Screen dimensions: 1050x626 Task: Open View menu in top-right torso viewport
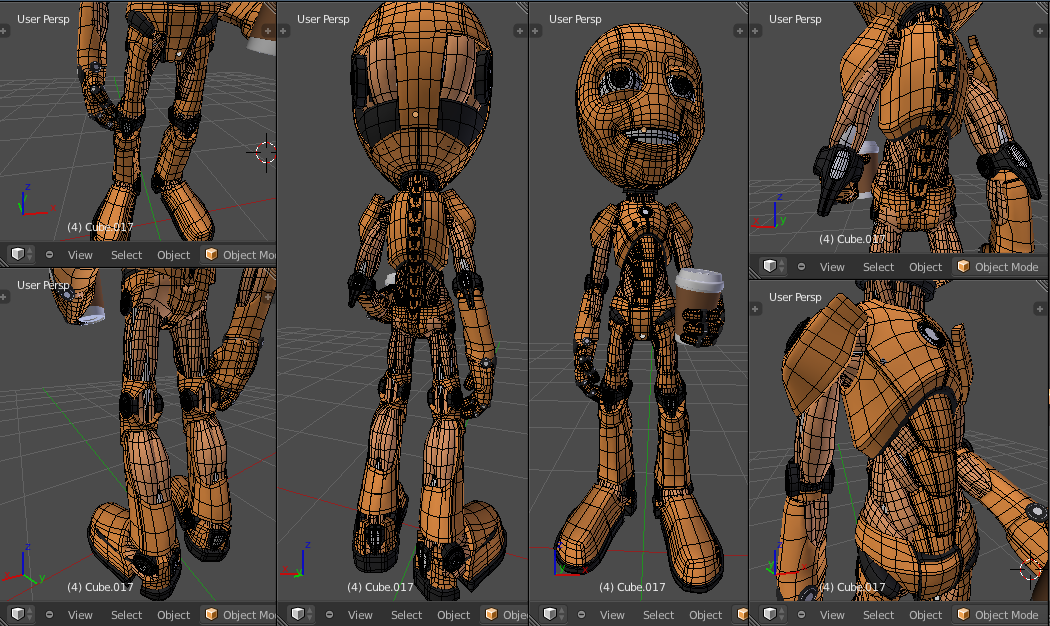coord(832,267)
